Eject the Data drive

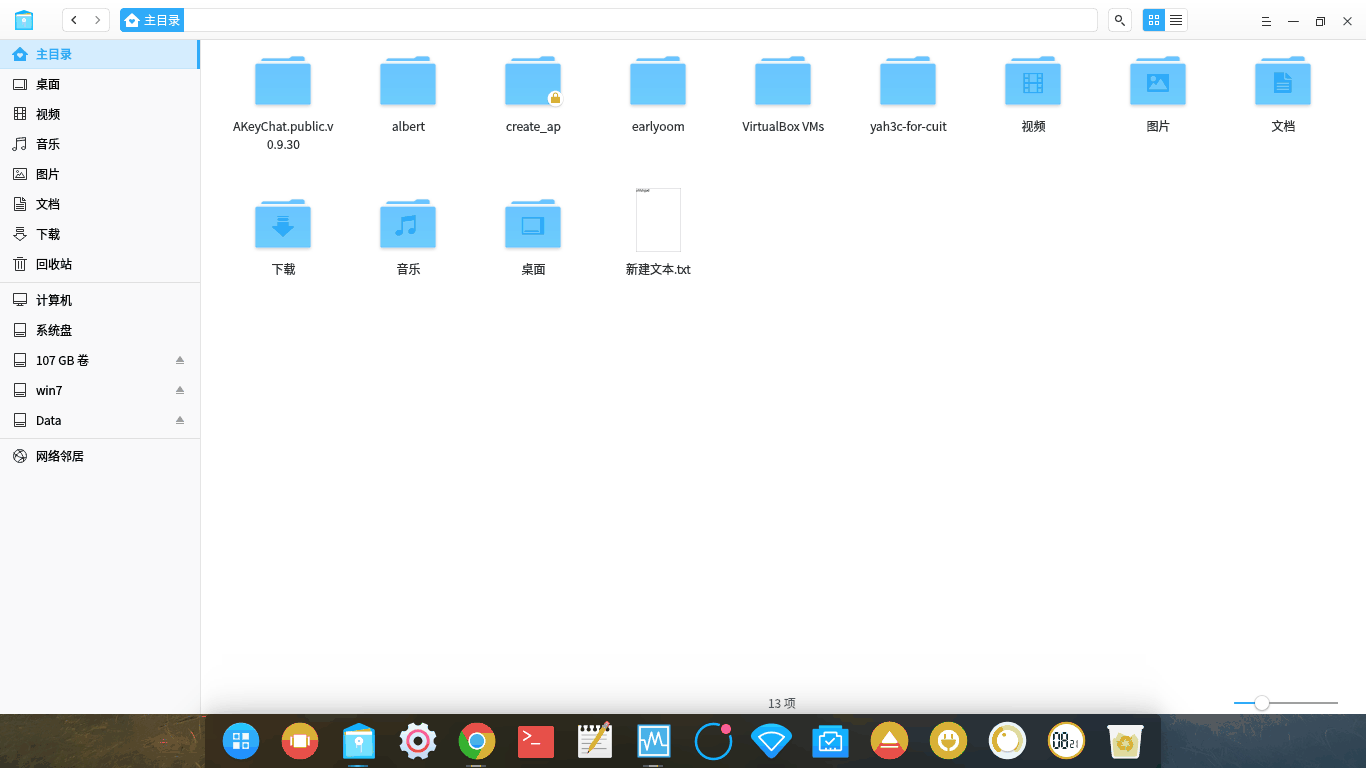(x=180, y=420)
